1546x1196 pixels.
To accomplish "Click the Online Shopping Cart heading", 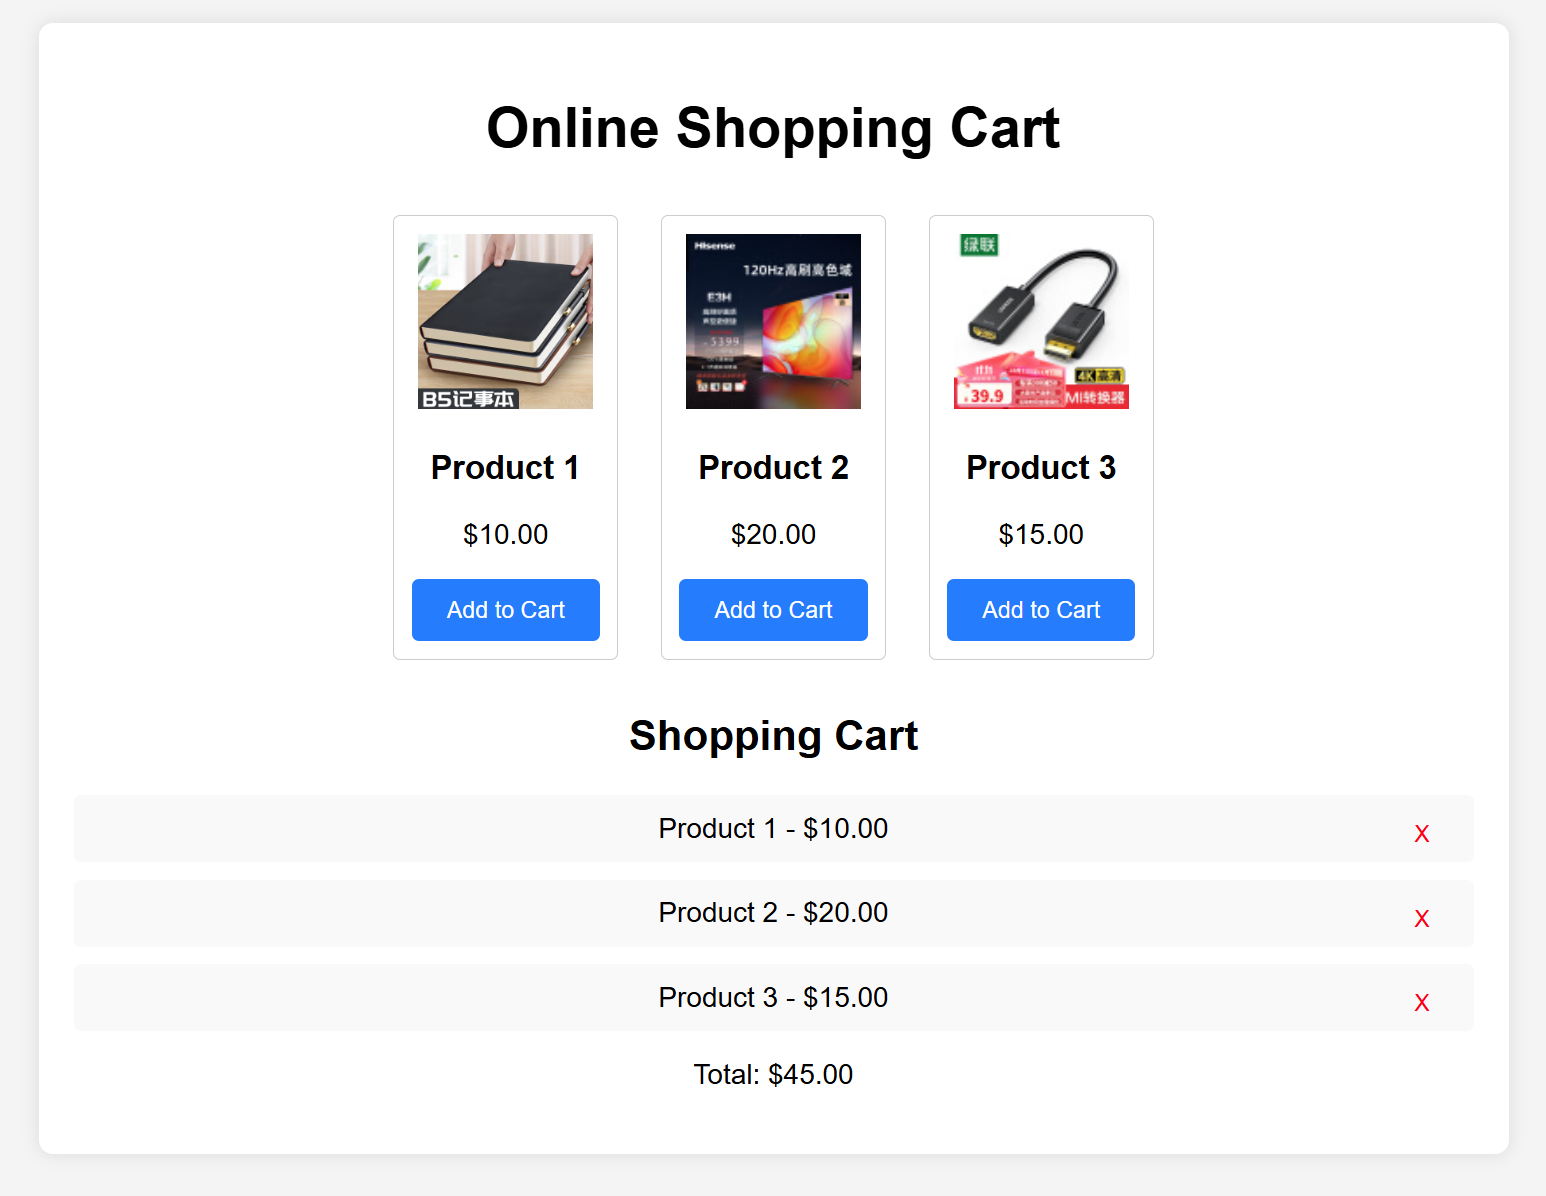I will point(773,128).
